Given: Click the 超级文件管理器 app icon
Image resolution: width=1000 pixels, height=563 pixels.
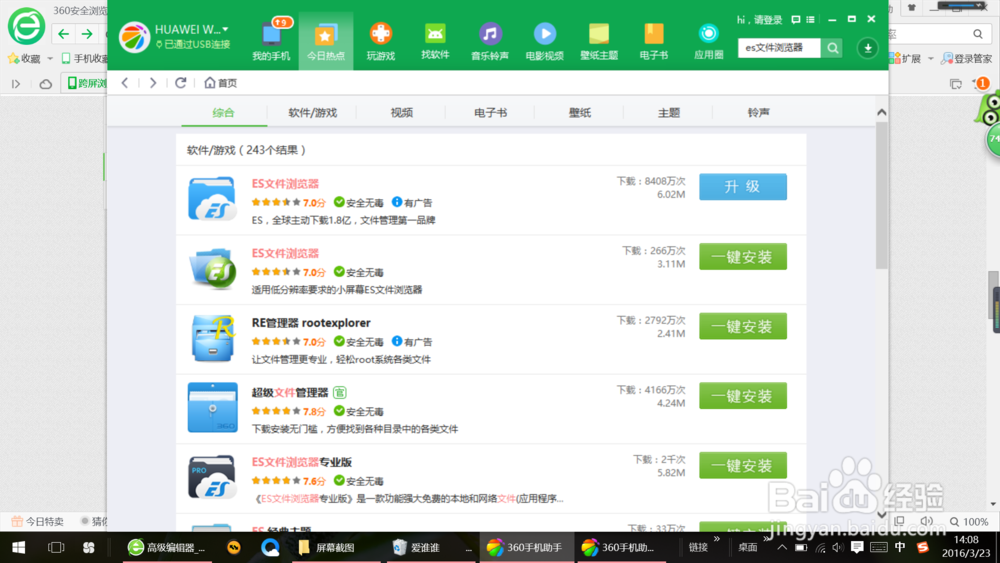Looking at the screenshot, I should click(x=212, y=407).
